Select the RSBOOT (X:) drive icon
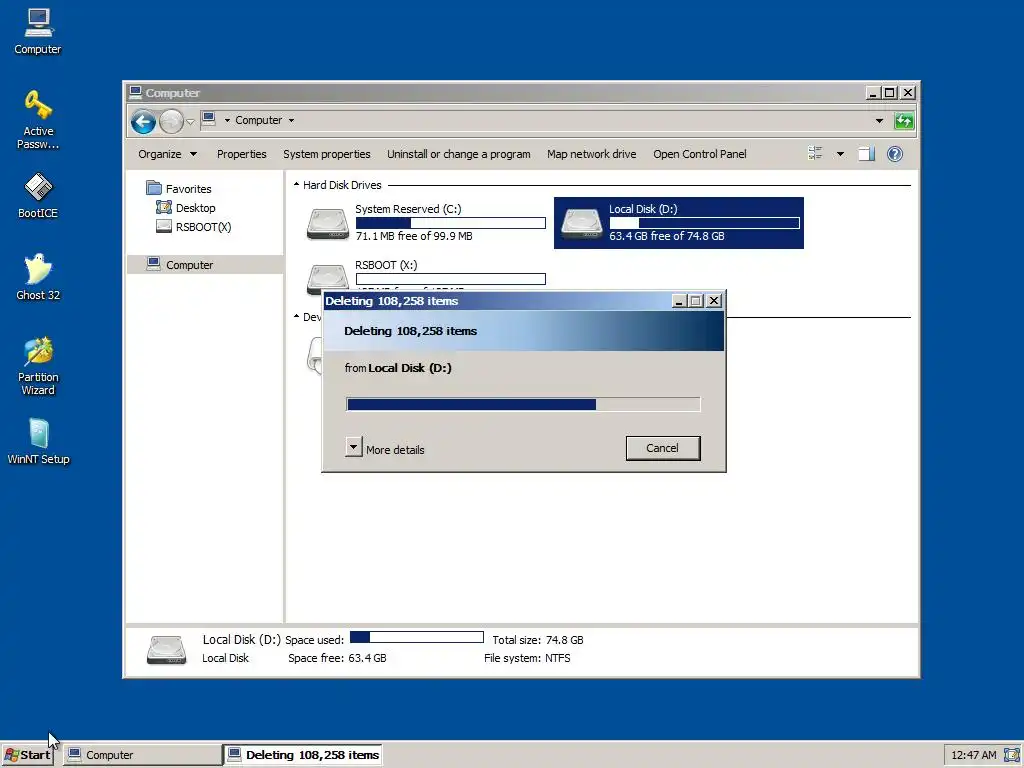This screenshot has height=768, width=1024. (x=328, y=278)
